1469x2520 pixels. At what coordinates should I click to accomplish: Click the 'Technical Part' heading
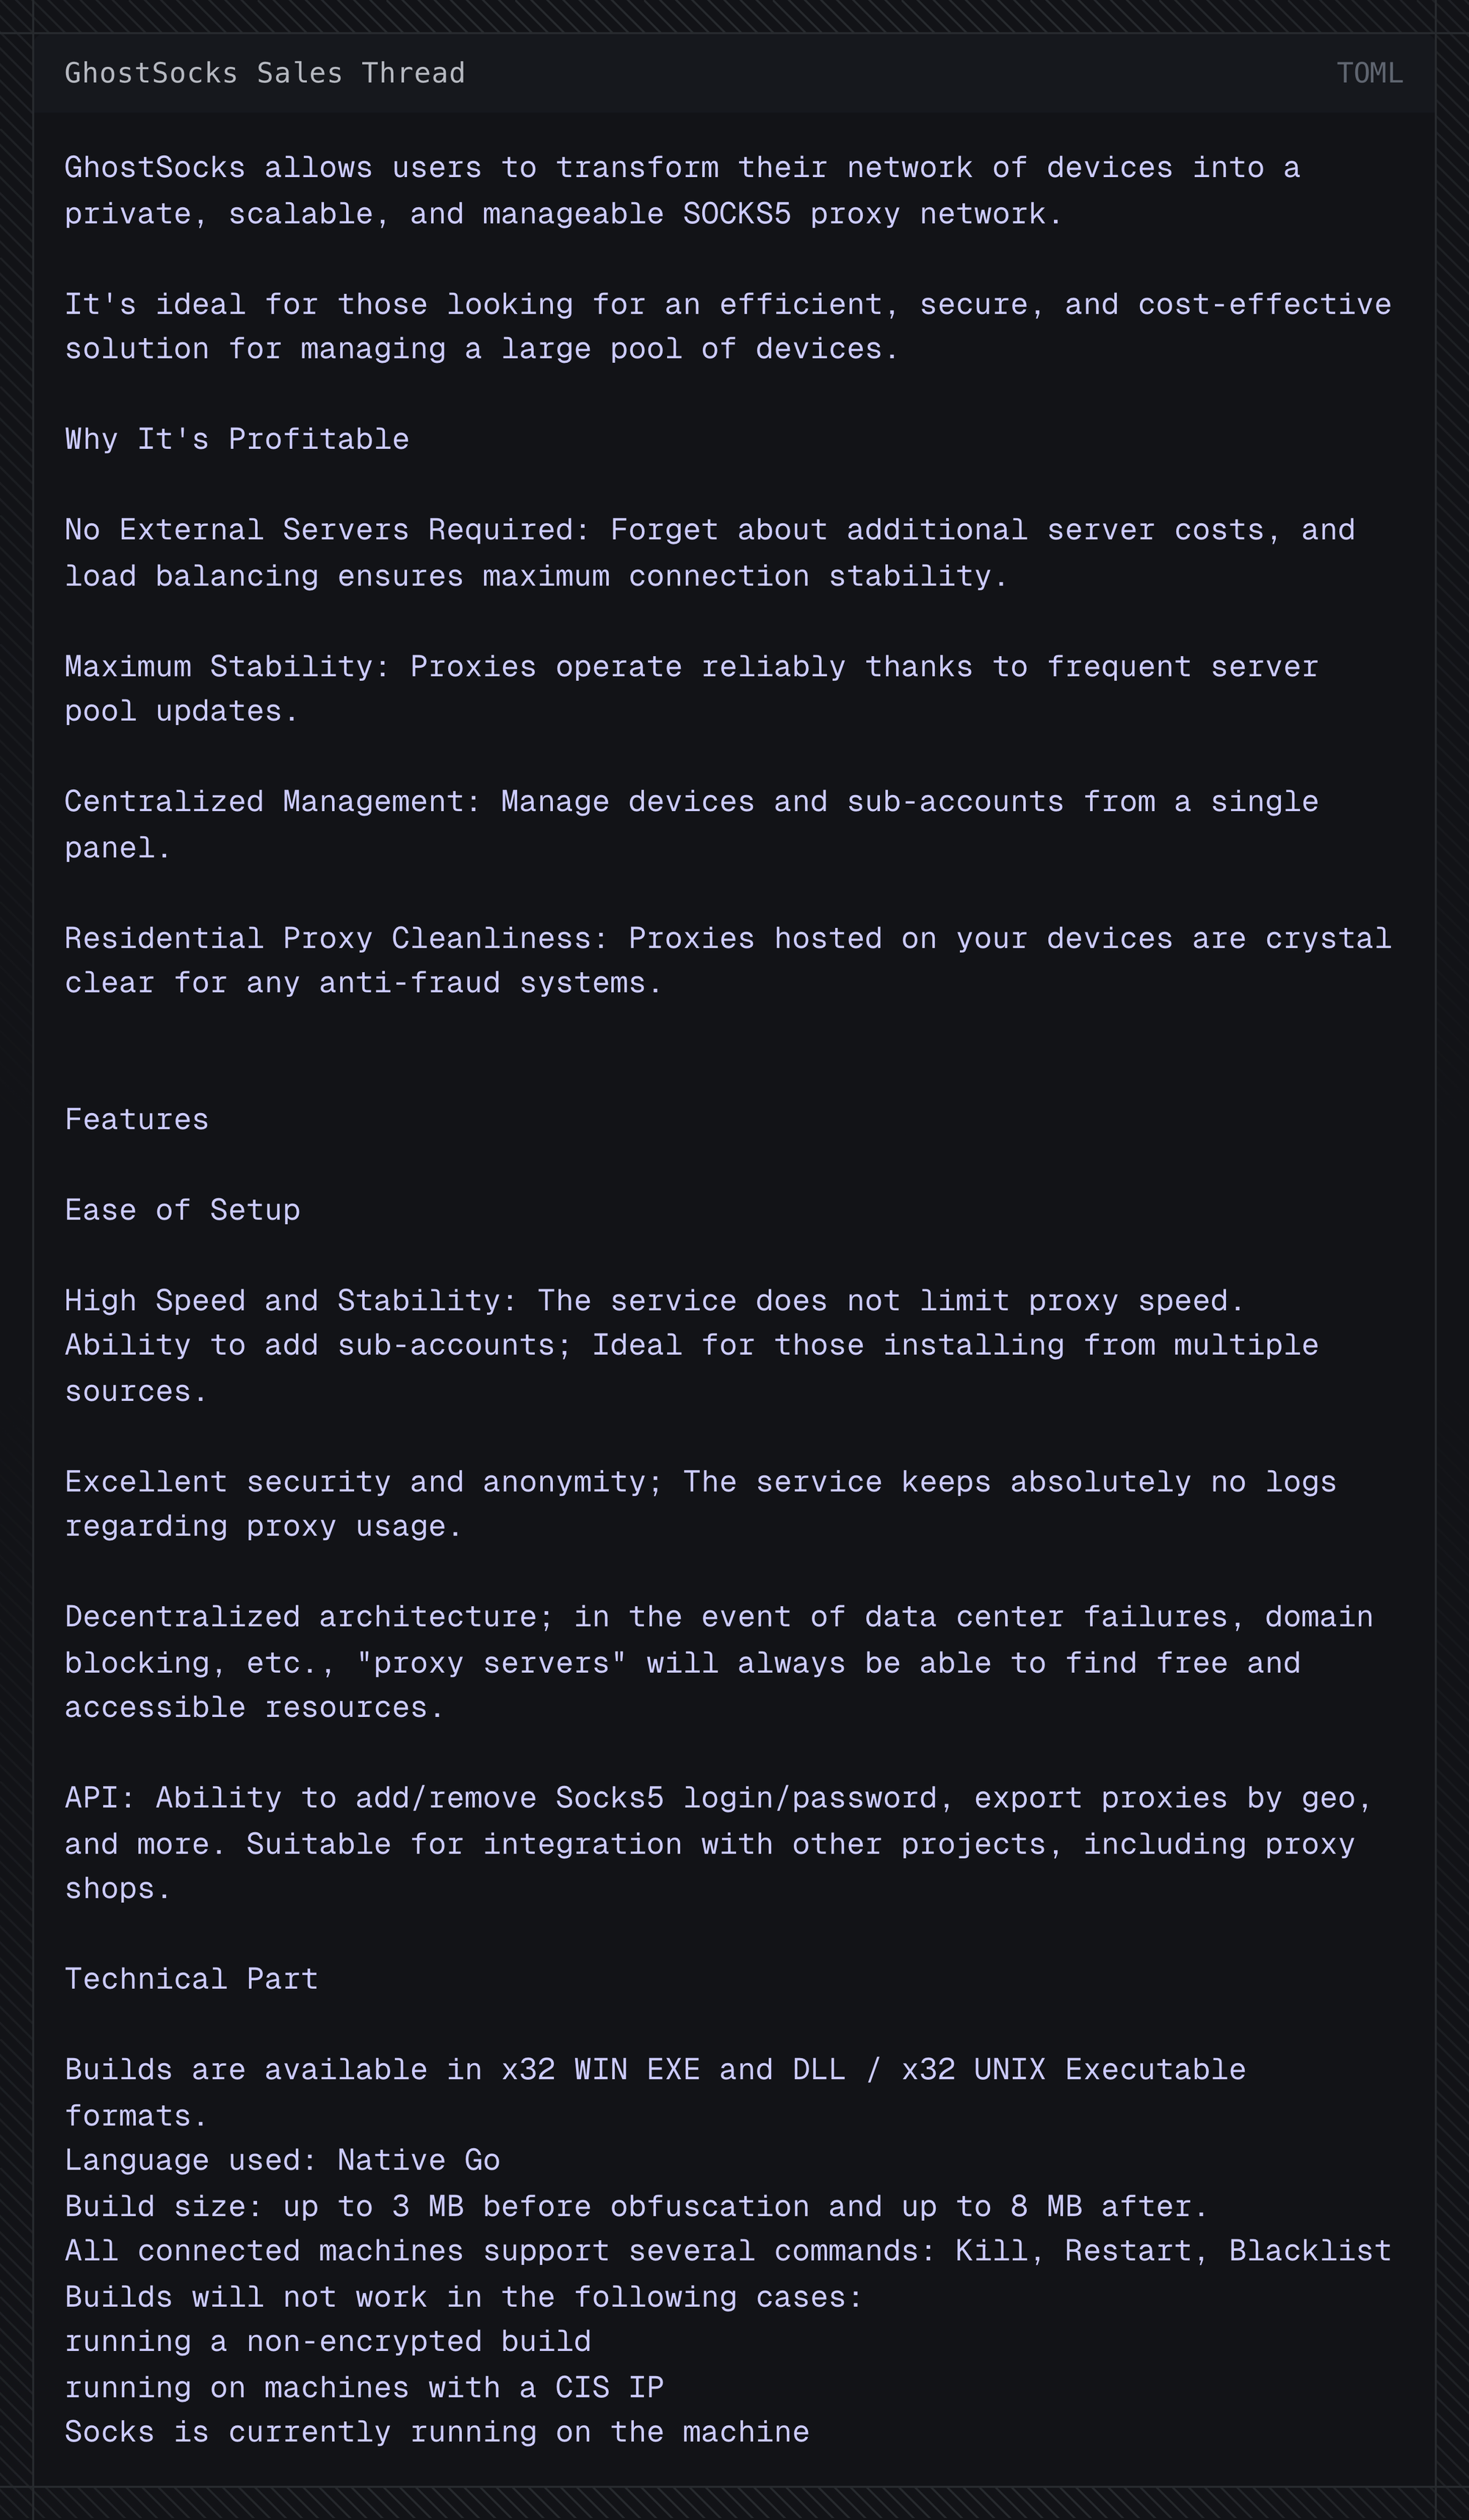click(x=192, y=1979)
